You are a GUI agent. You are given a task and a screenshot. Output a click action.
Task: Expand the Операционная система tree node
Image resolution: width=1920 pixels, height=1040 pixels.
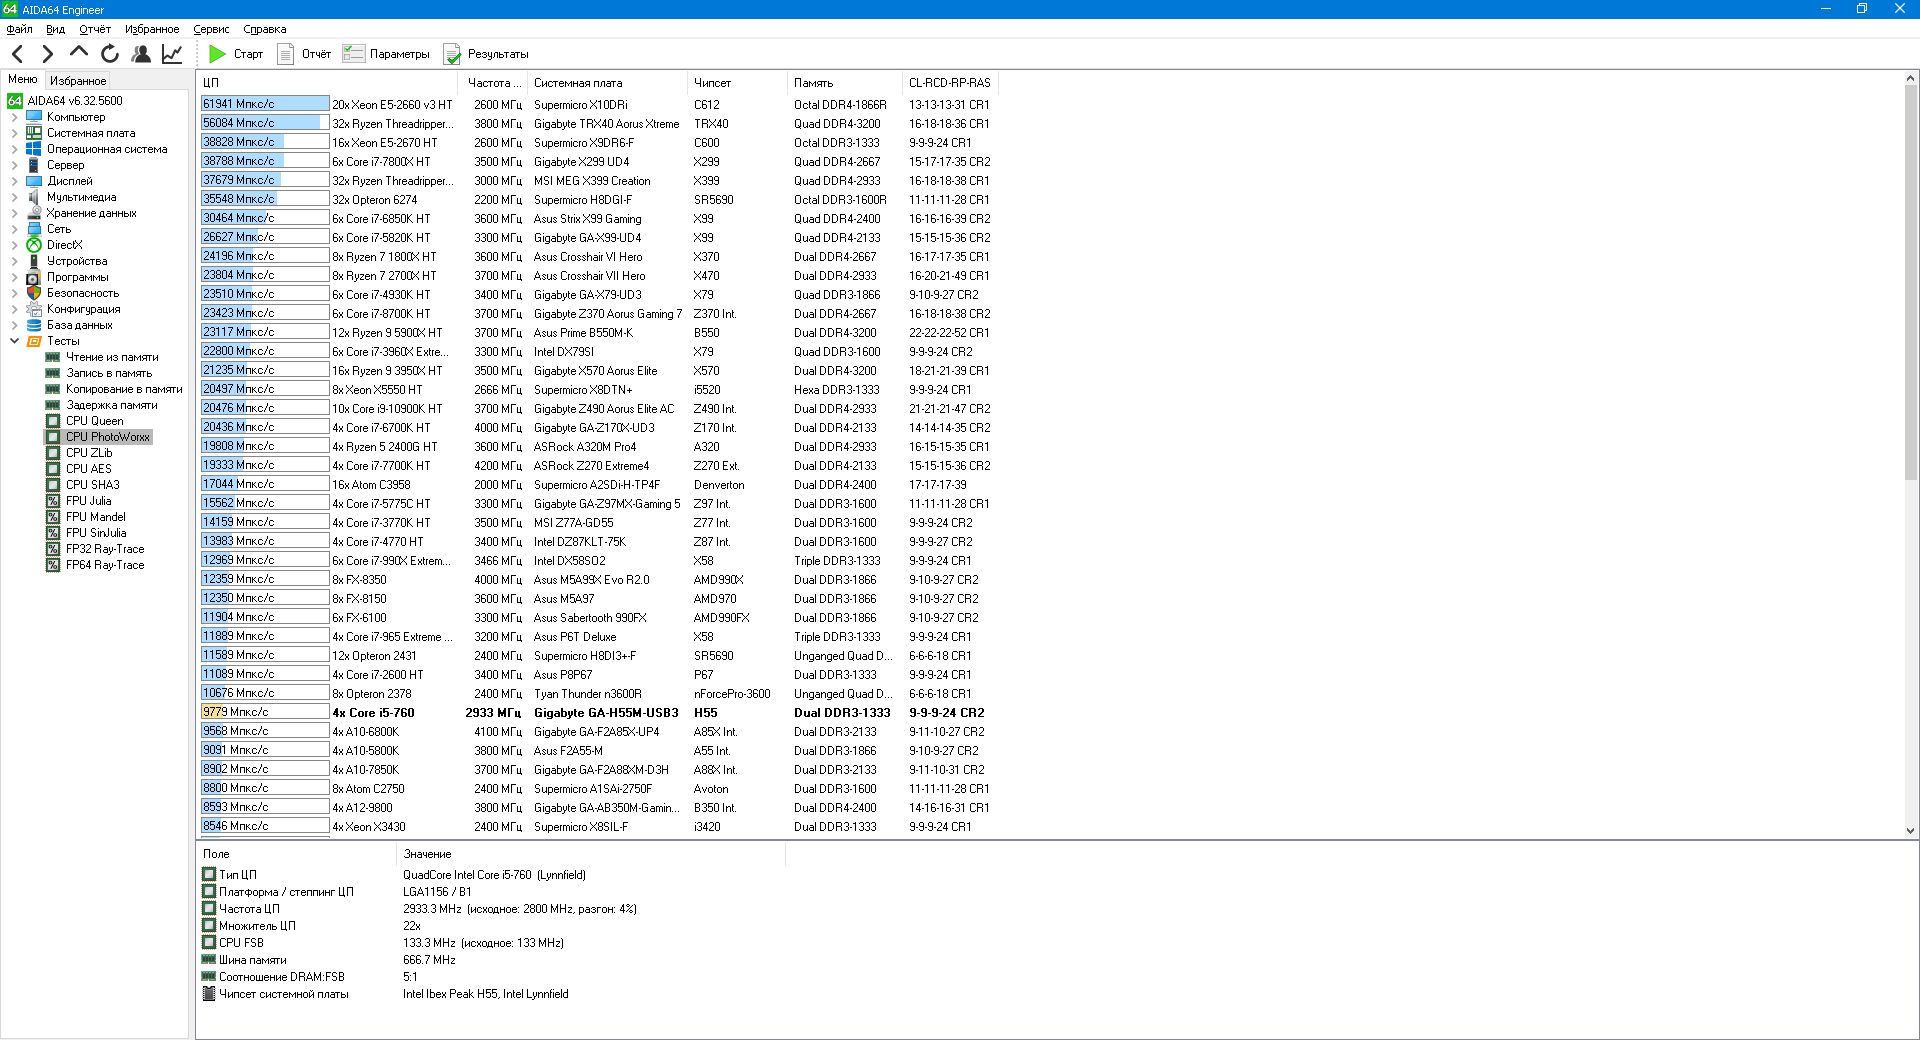tap(15, 149)
